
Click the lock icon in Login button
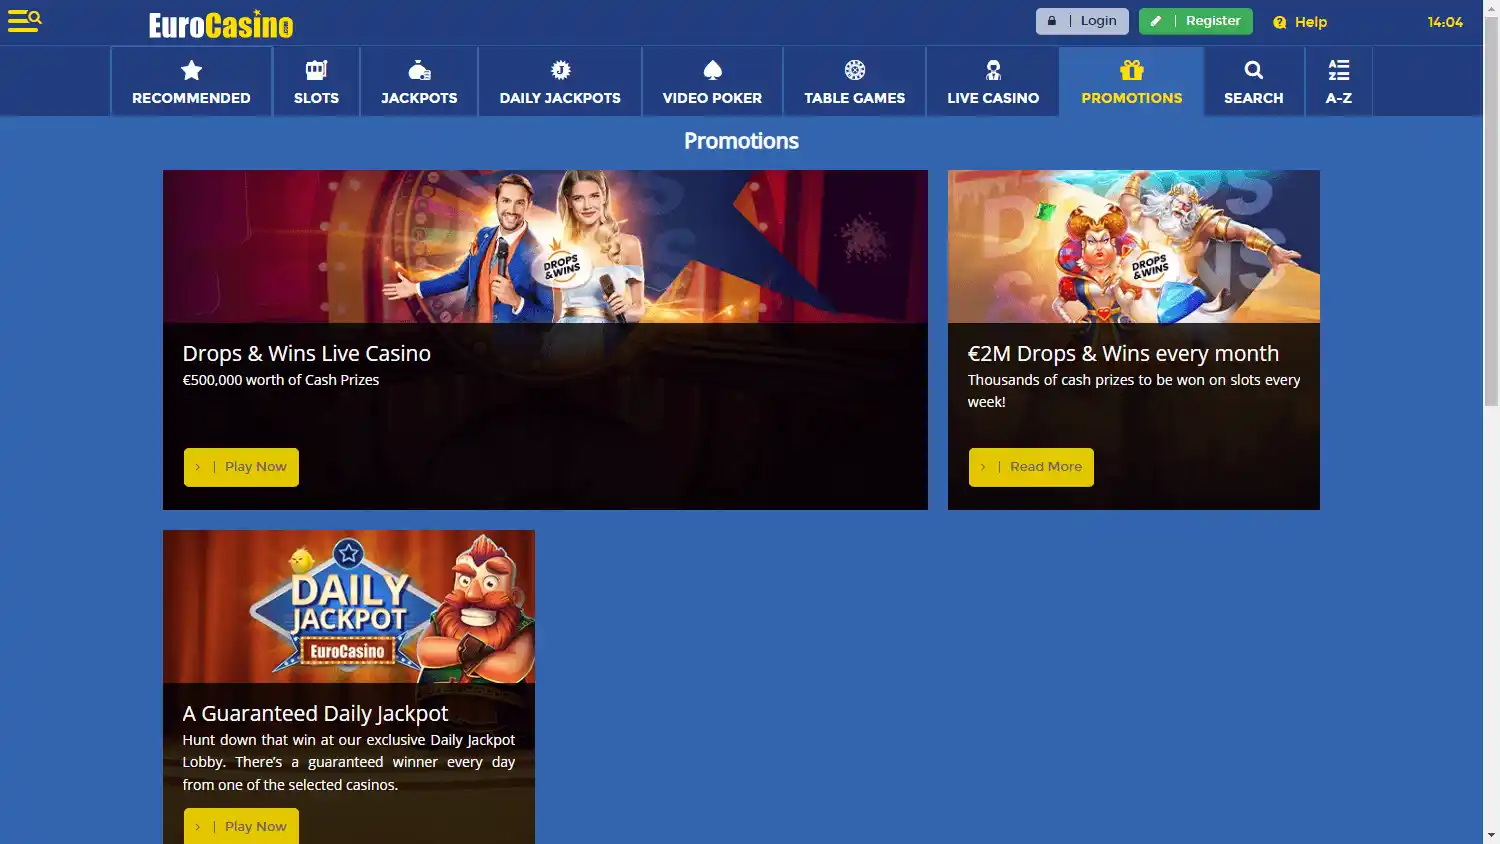[1052, 21]
